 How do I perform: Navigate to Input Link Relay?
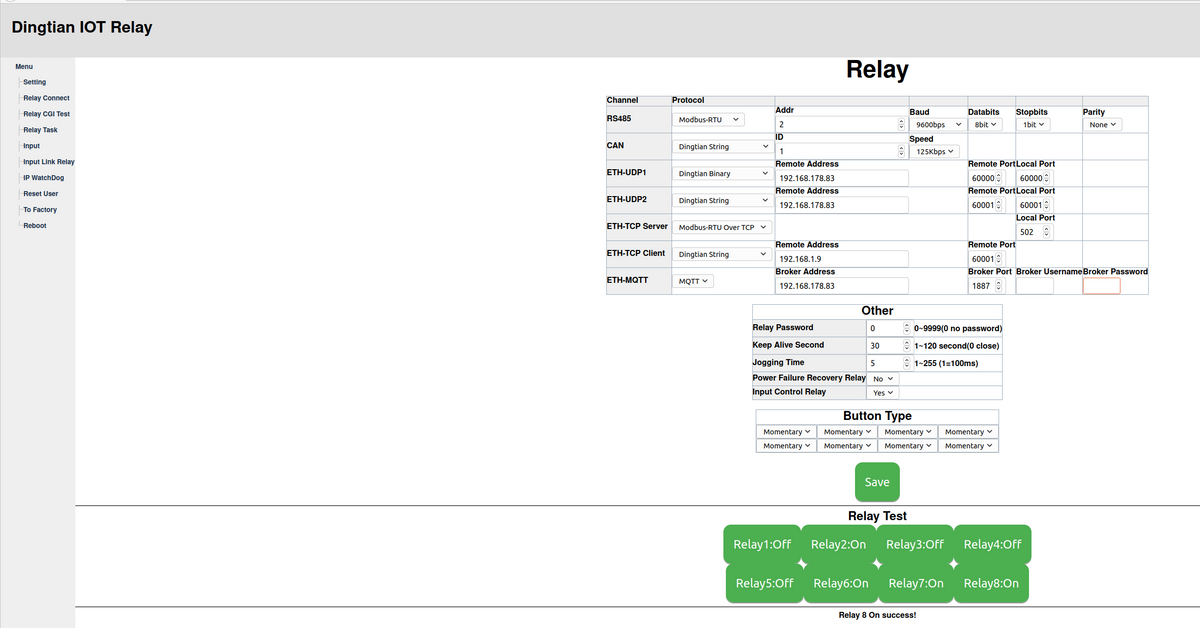pos(49,162)
